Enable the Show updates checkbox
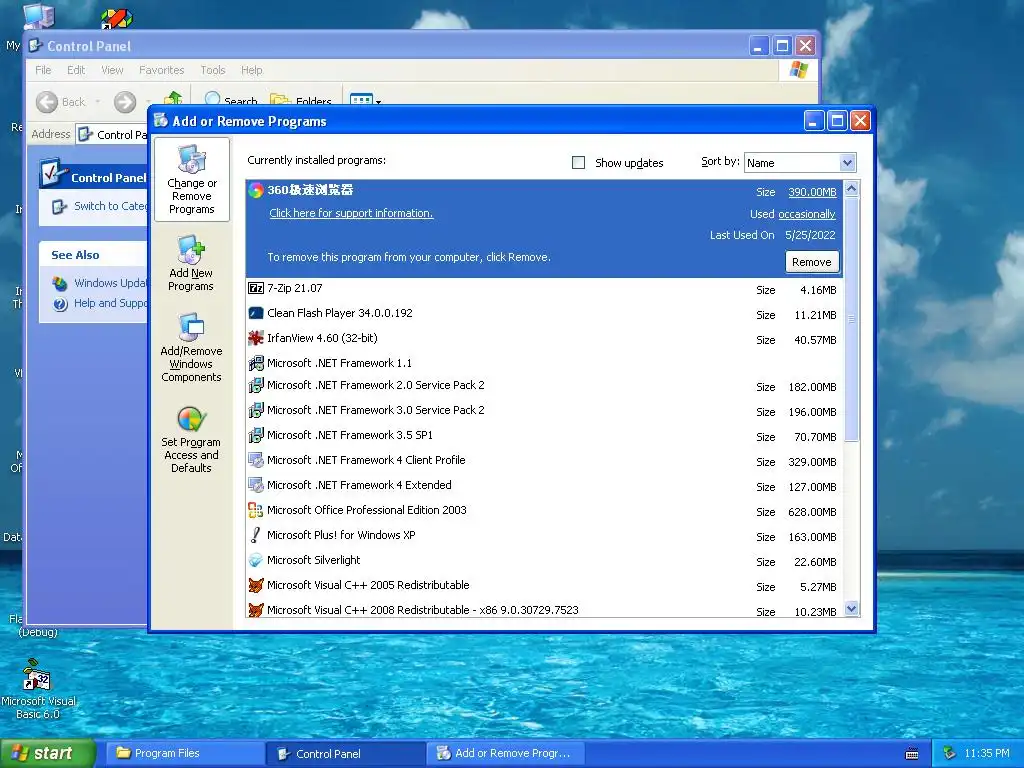 pos(579,163)
